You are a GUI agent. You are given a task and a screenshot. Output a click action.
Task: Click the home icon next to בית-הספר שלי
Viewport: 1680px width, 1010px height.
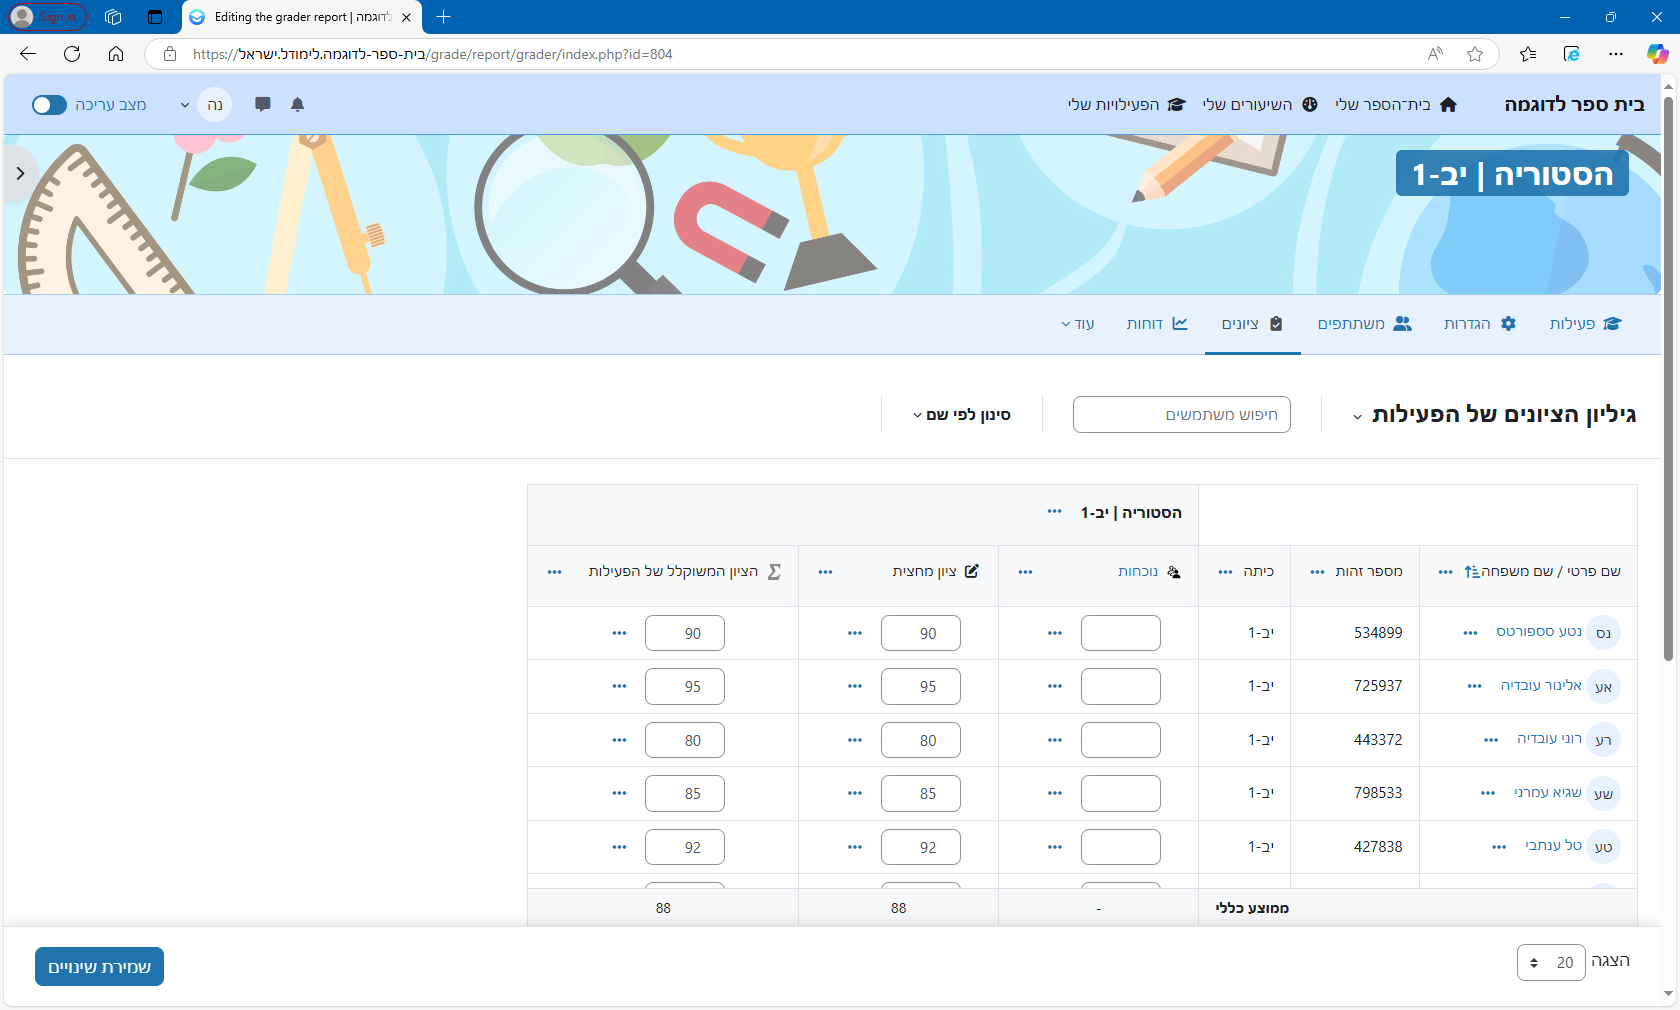pyautogui.click(x=1449, y=104)
